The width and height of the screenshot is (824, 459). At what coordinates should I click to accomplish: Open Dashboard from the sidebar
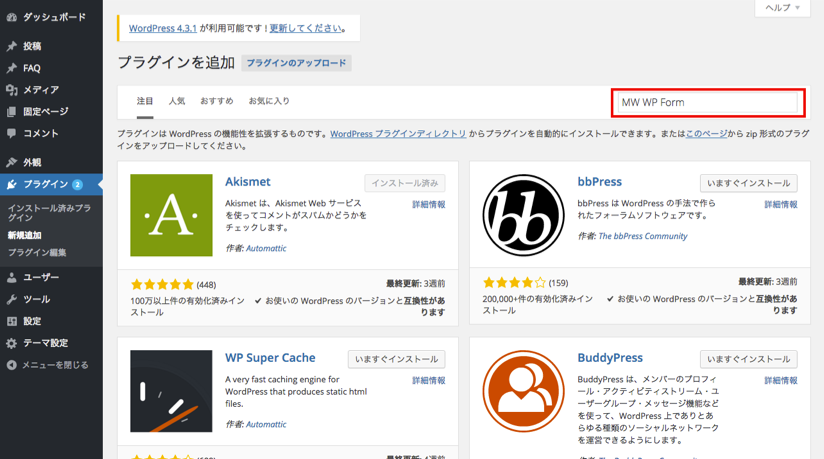click(53, 17)
